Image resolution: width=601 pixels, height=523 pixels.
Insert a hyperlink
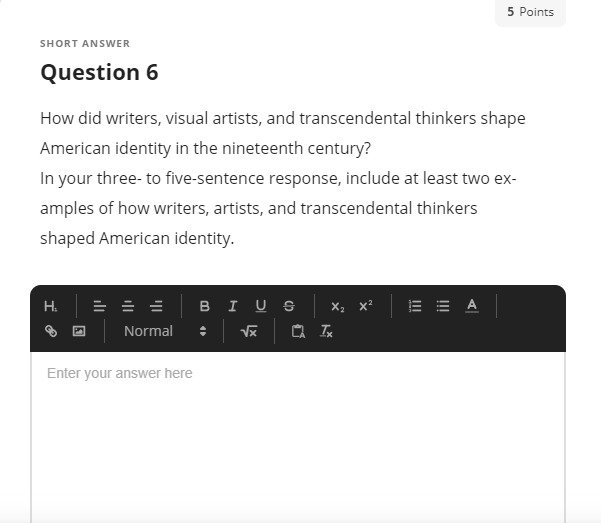coord(51,331)
